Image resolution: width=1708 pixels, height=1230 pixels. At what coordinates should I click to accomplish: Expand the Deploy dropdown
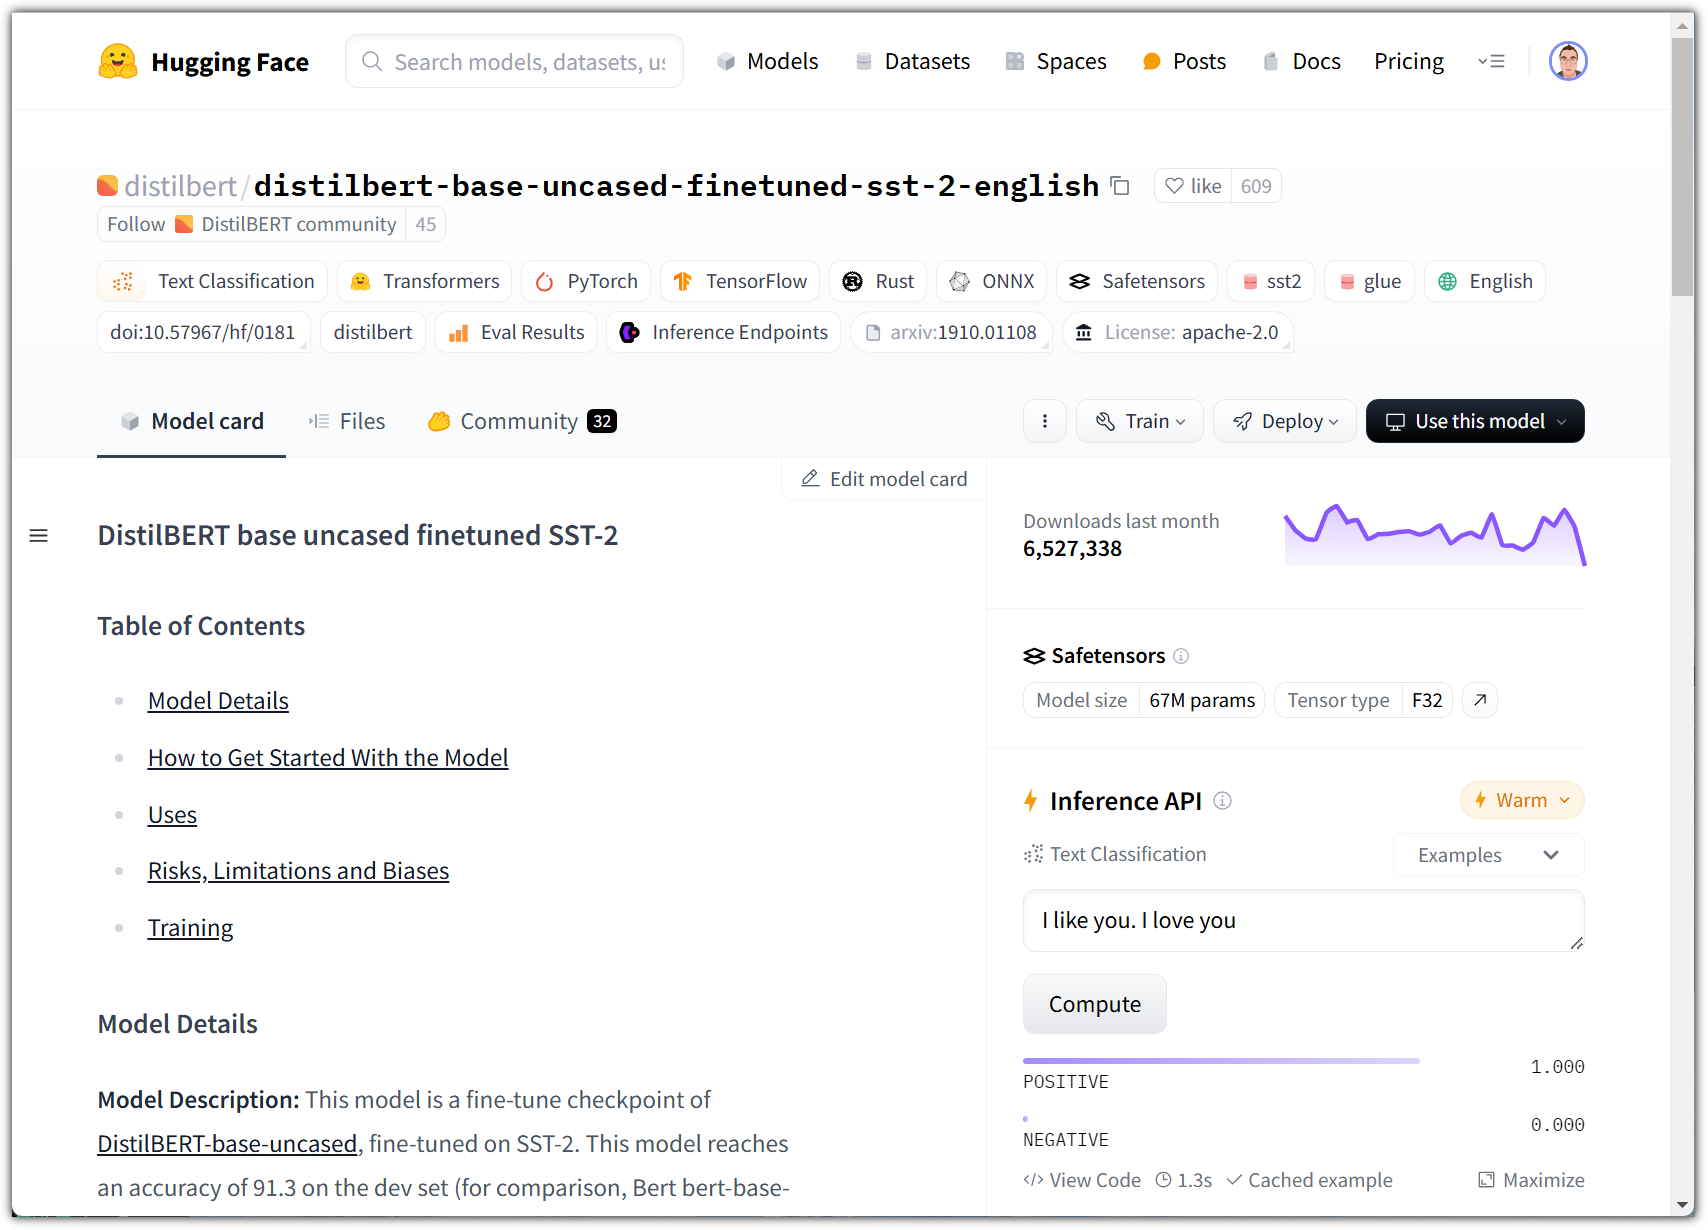pos(1285,421)
